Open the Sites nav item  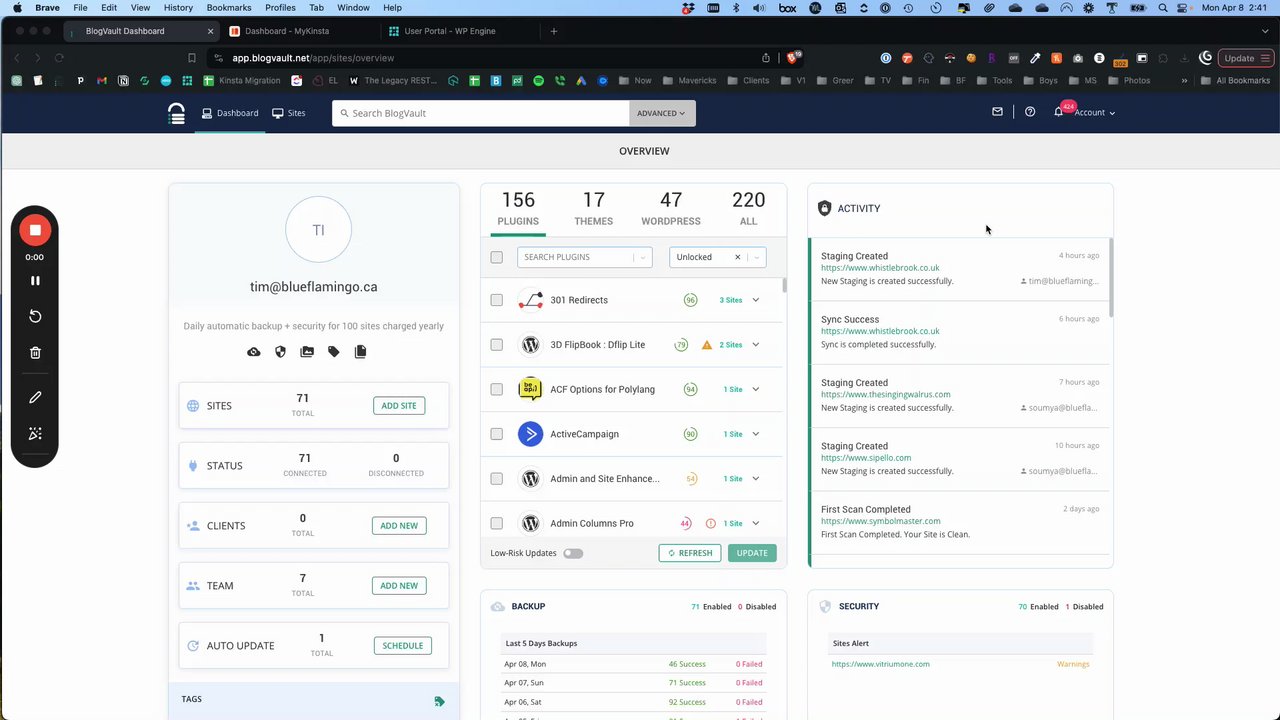point(289,113)
